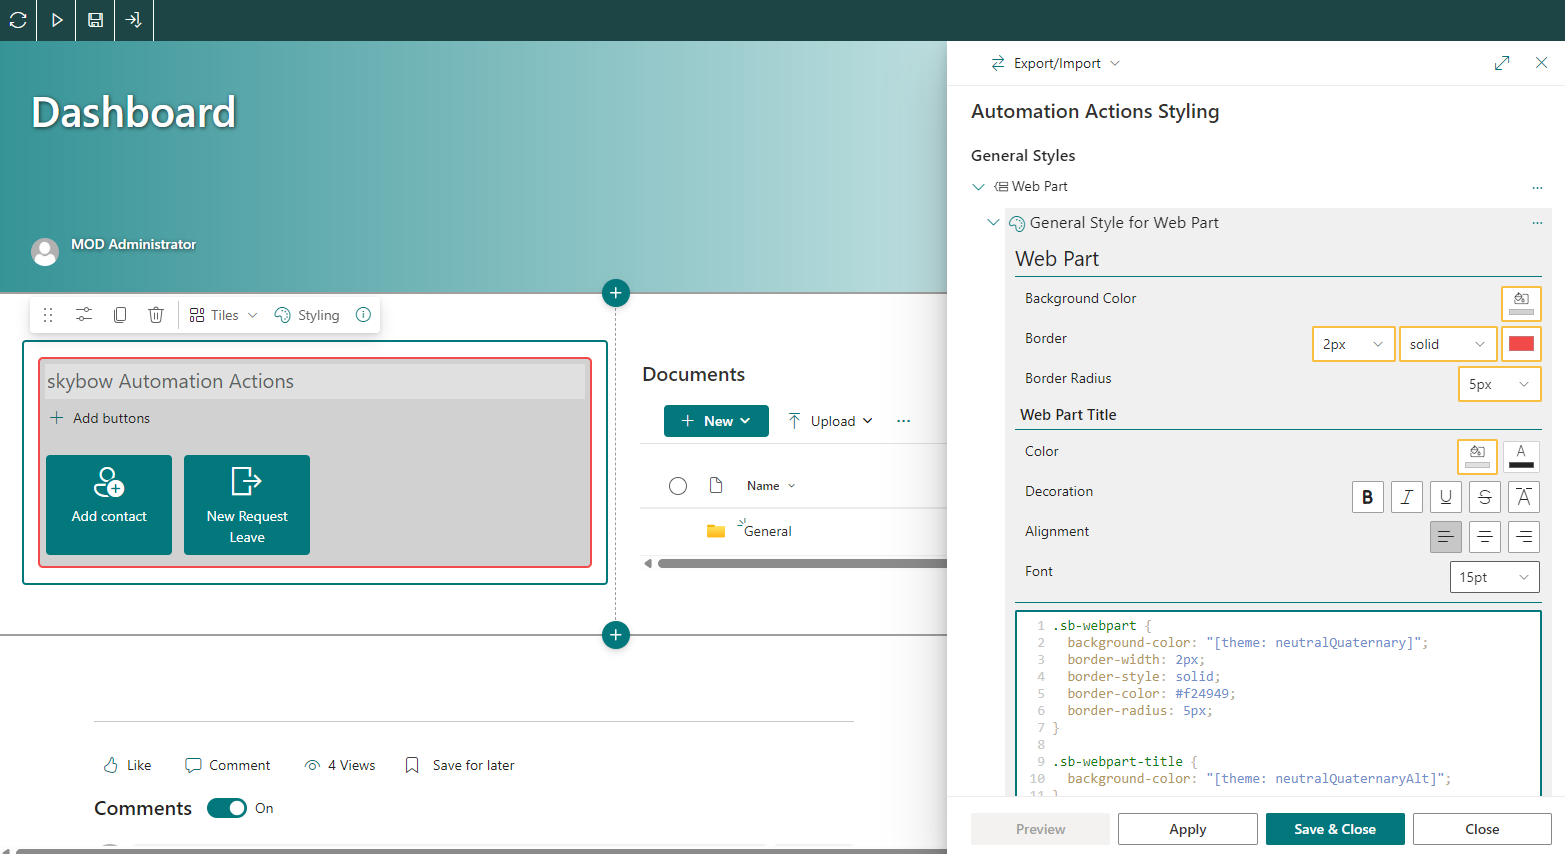Toggle Italic decoration
The width and height of the screenshot is (1565, 854).
click(x=1406, y=497)
